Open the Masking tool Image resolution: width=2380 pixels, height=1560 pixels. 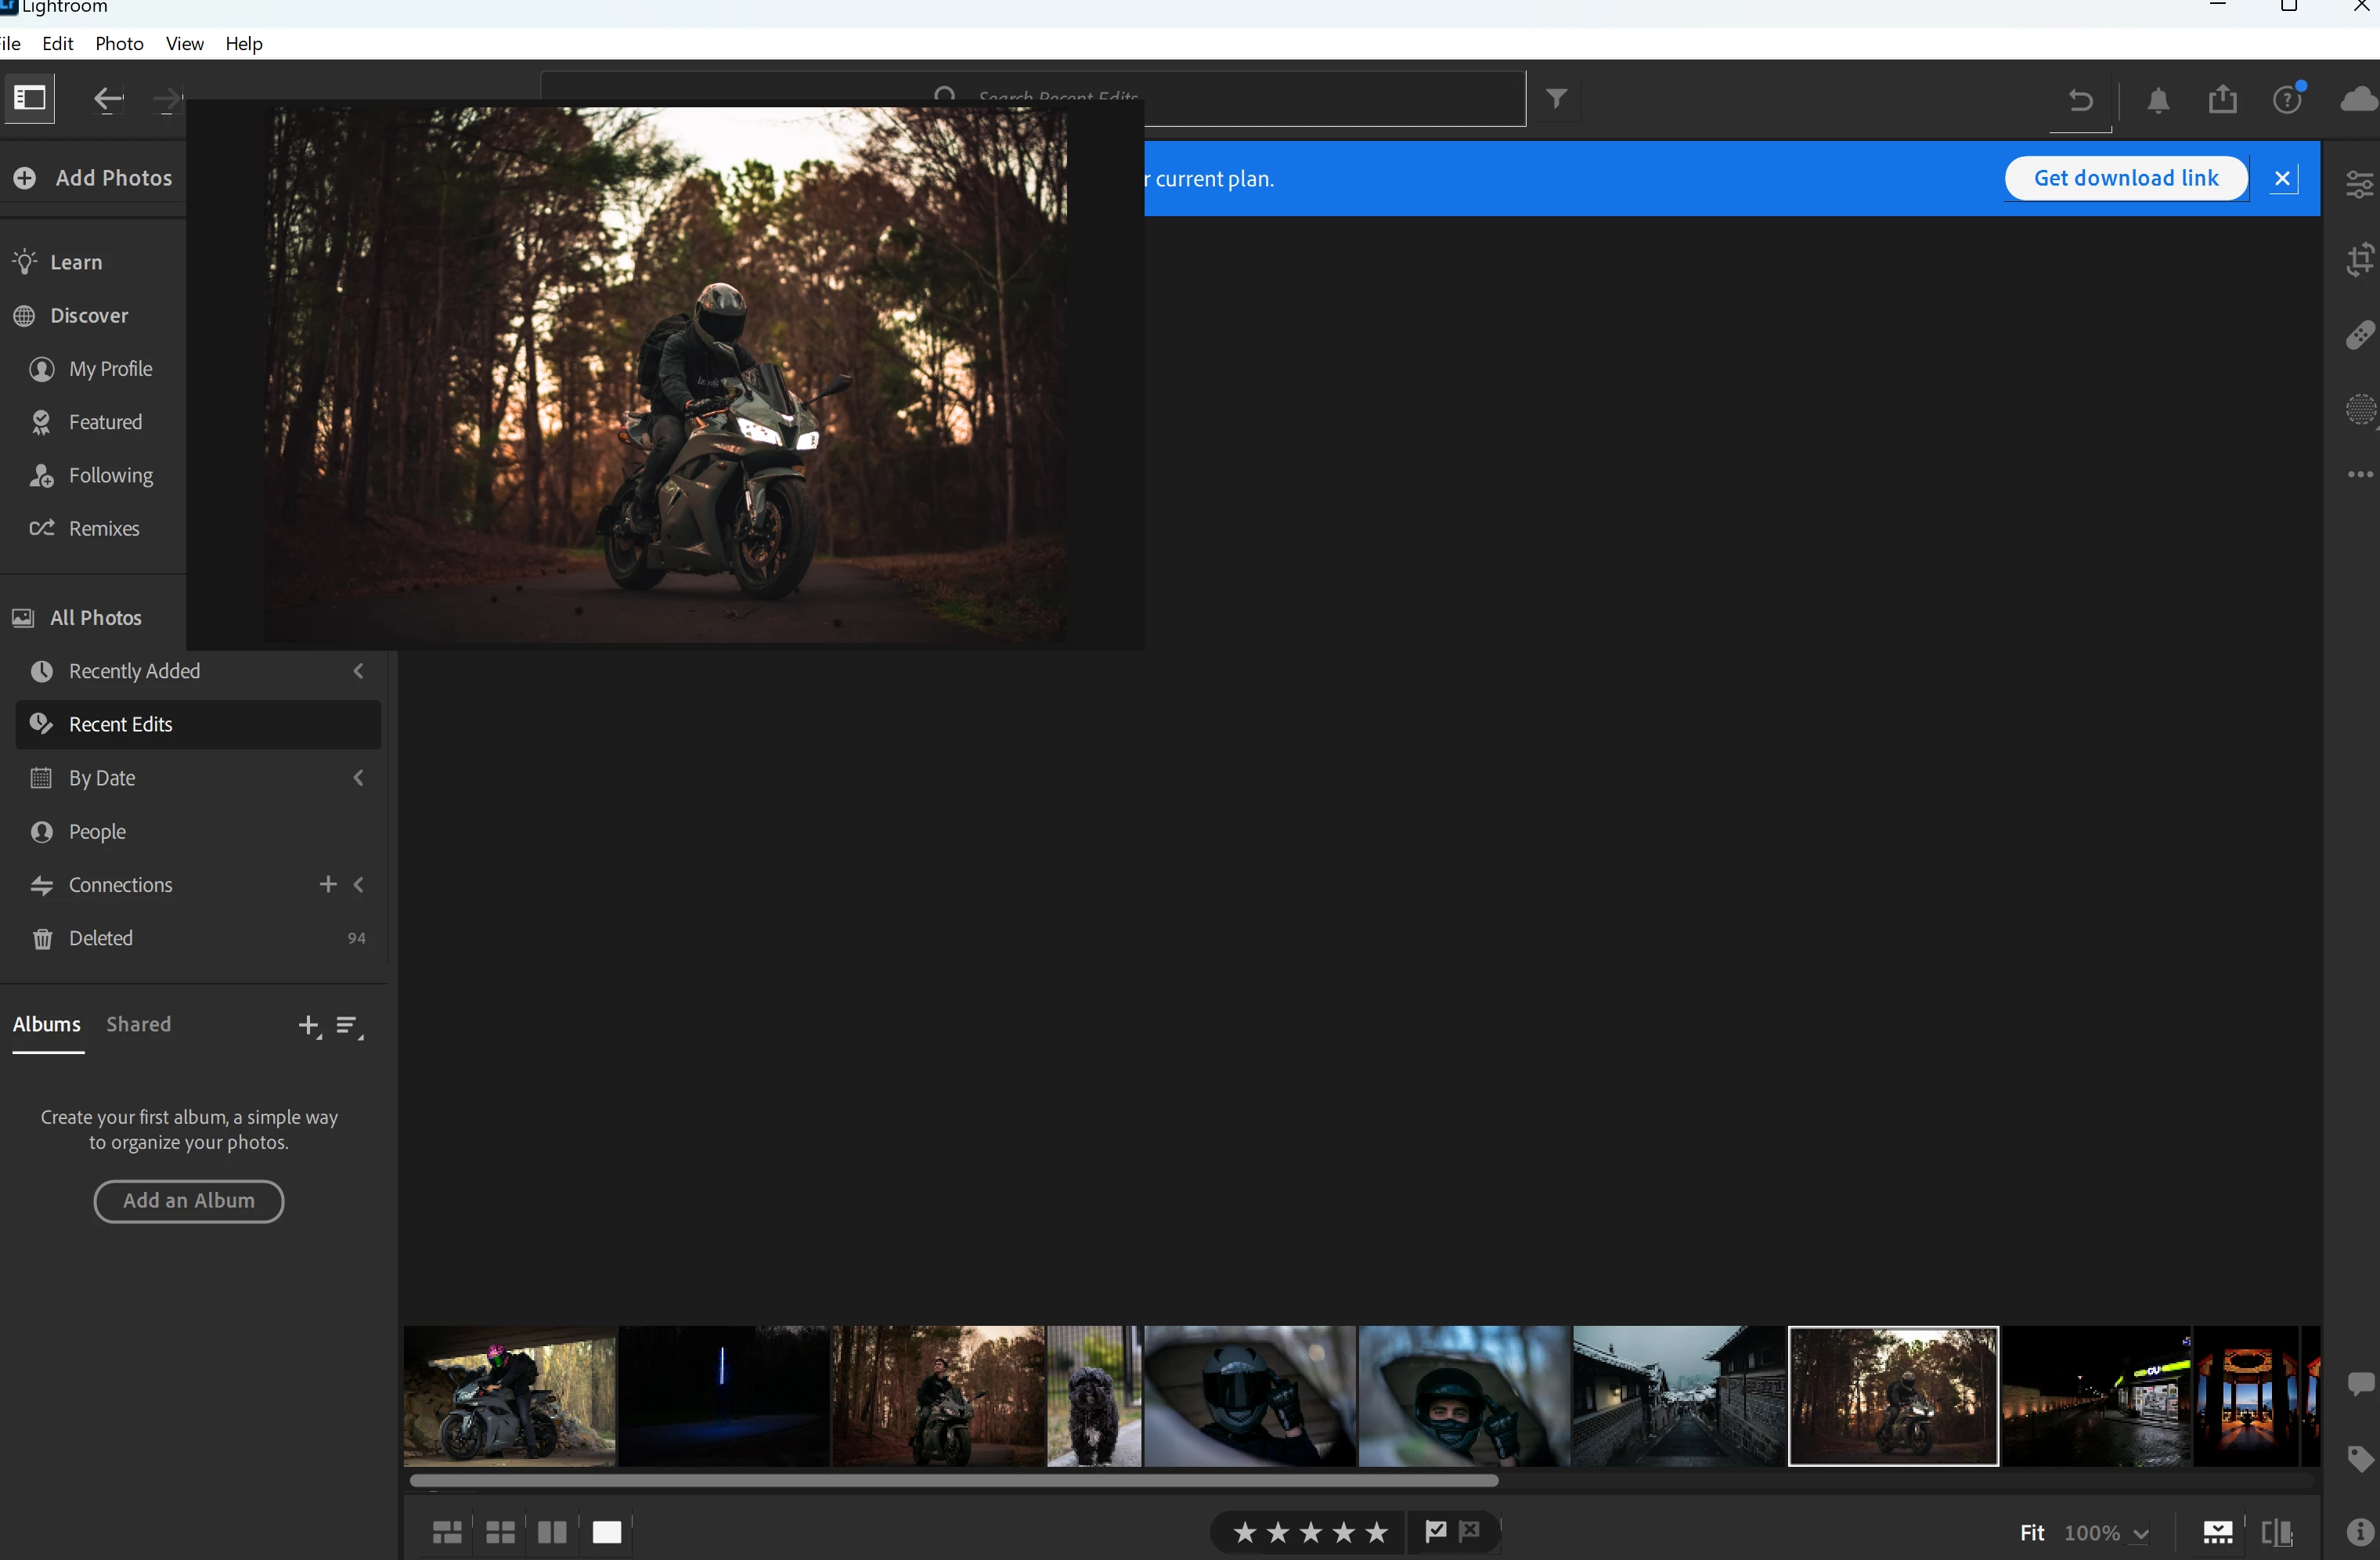pyautogui.click(x=2360, y=410)
